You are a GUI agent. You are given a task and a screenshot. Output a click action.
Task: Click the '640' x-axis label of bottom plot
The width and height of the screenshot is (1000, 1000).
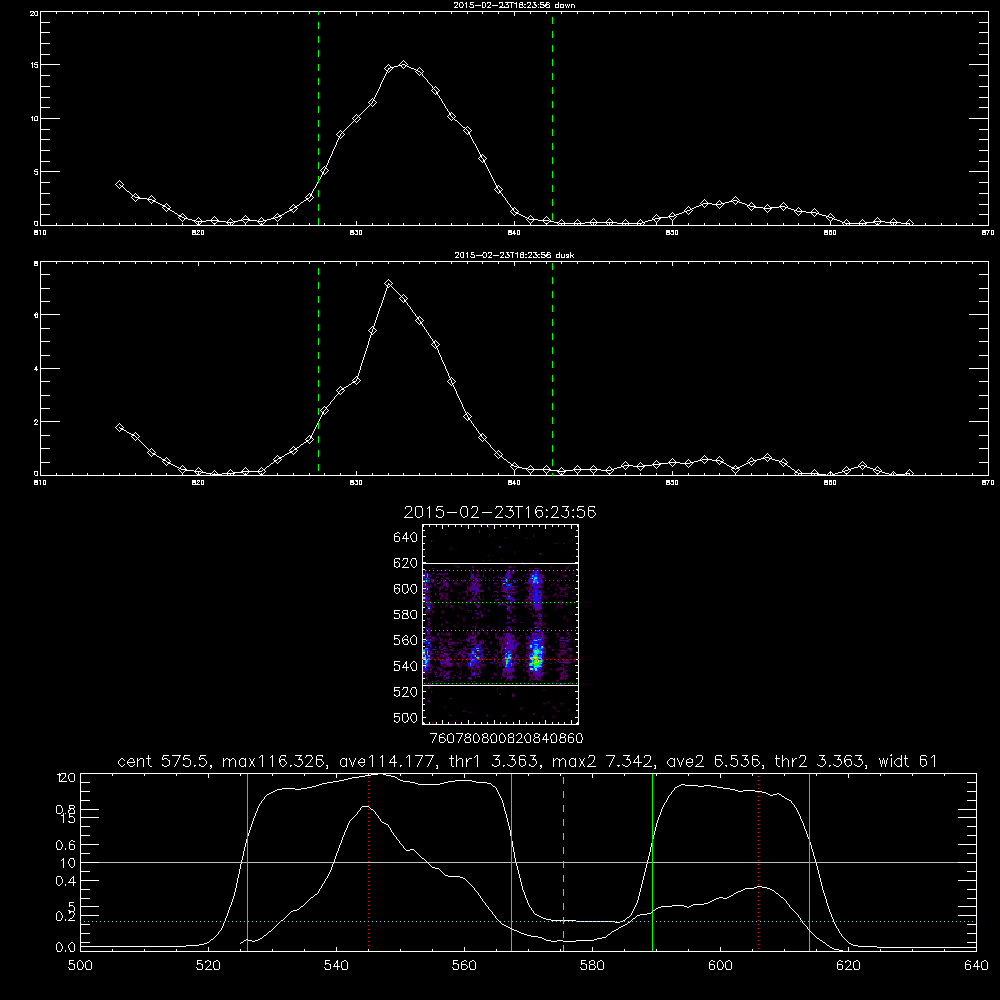(976, 966)
